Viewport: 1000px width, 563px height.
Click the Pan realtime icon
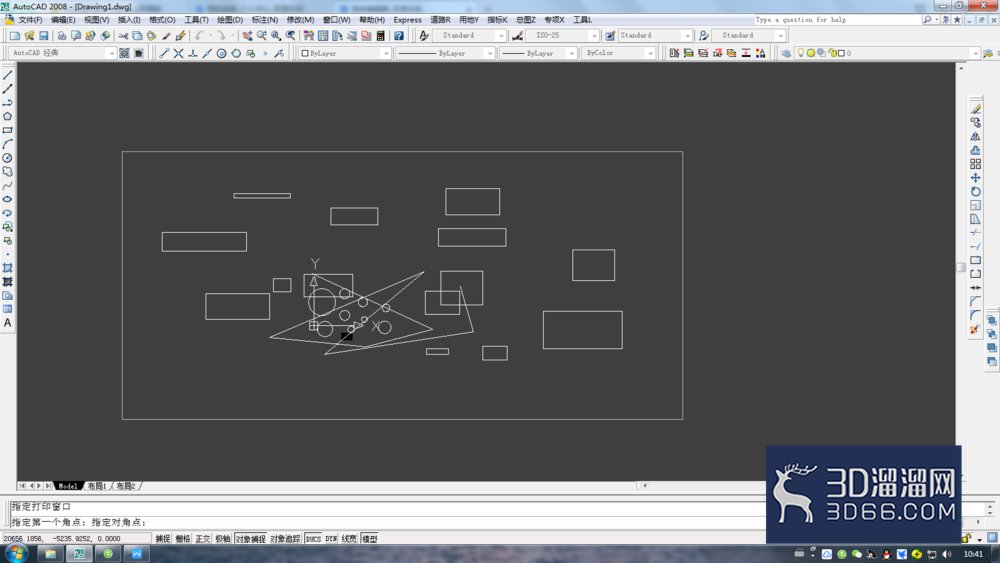pyautogui.click(x=247, y=36)
